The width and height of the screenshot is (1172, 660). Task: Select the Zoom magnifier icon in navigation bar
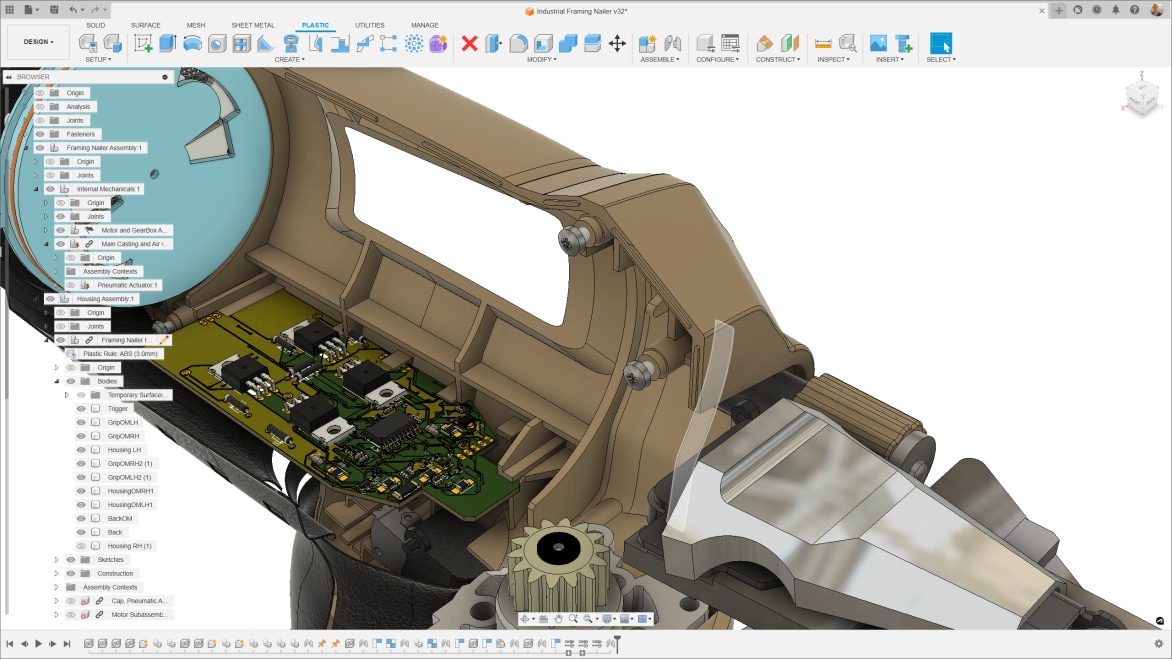[573, 619]
